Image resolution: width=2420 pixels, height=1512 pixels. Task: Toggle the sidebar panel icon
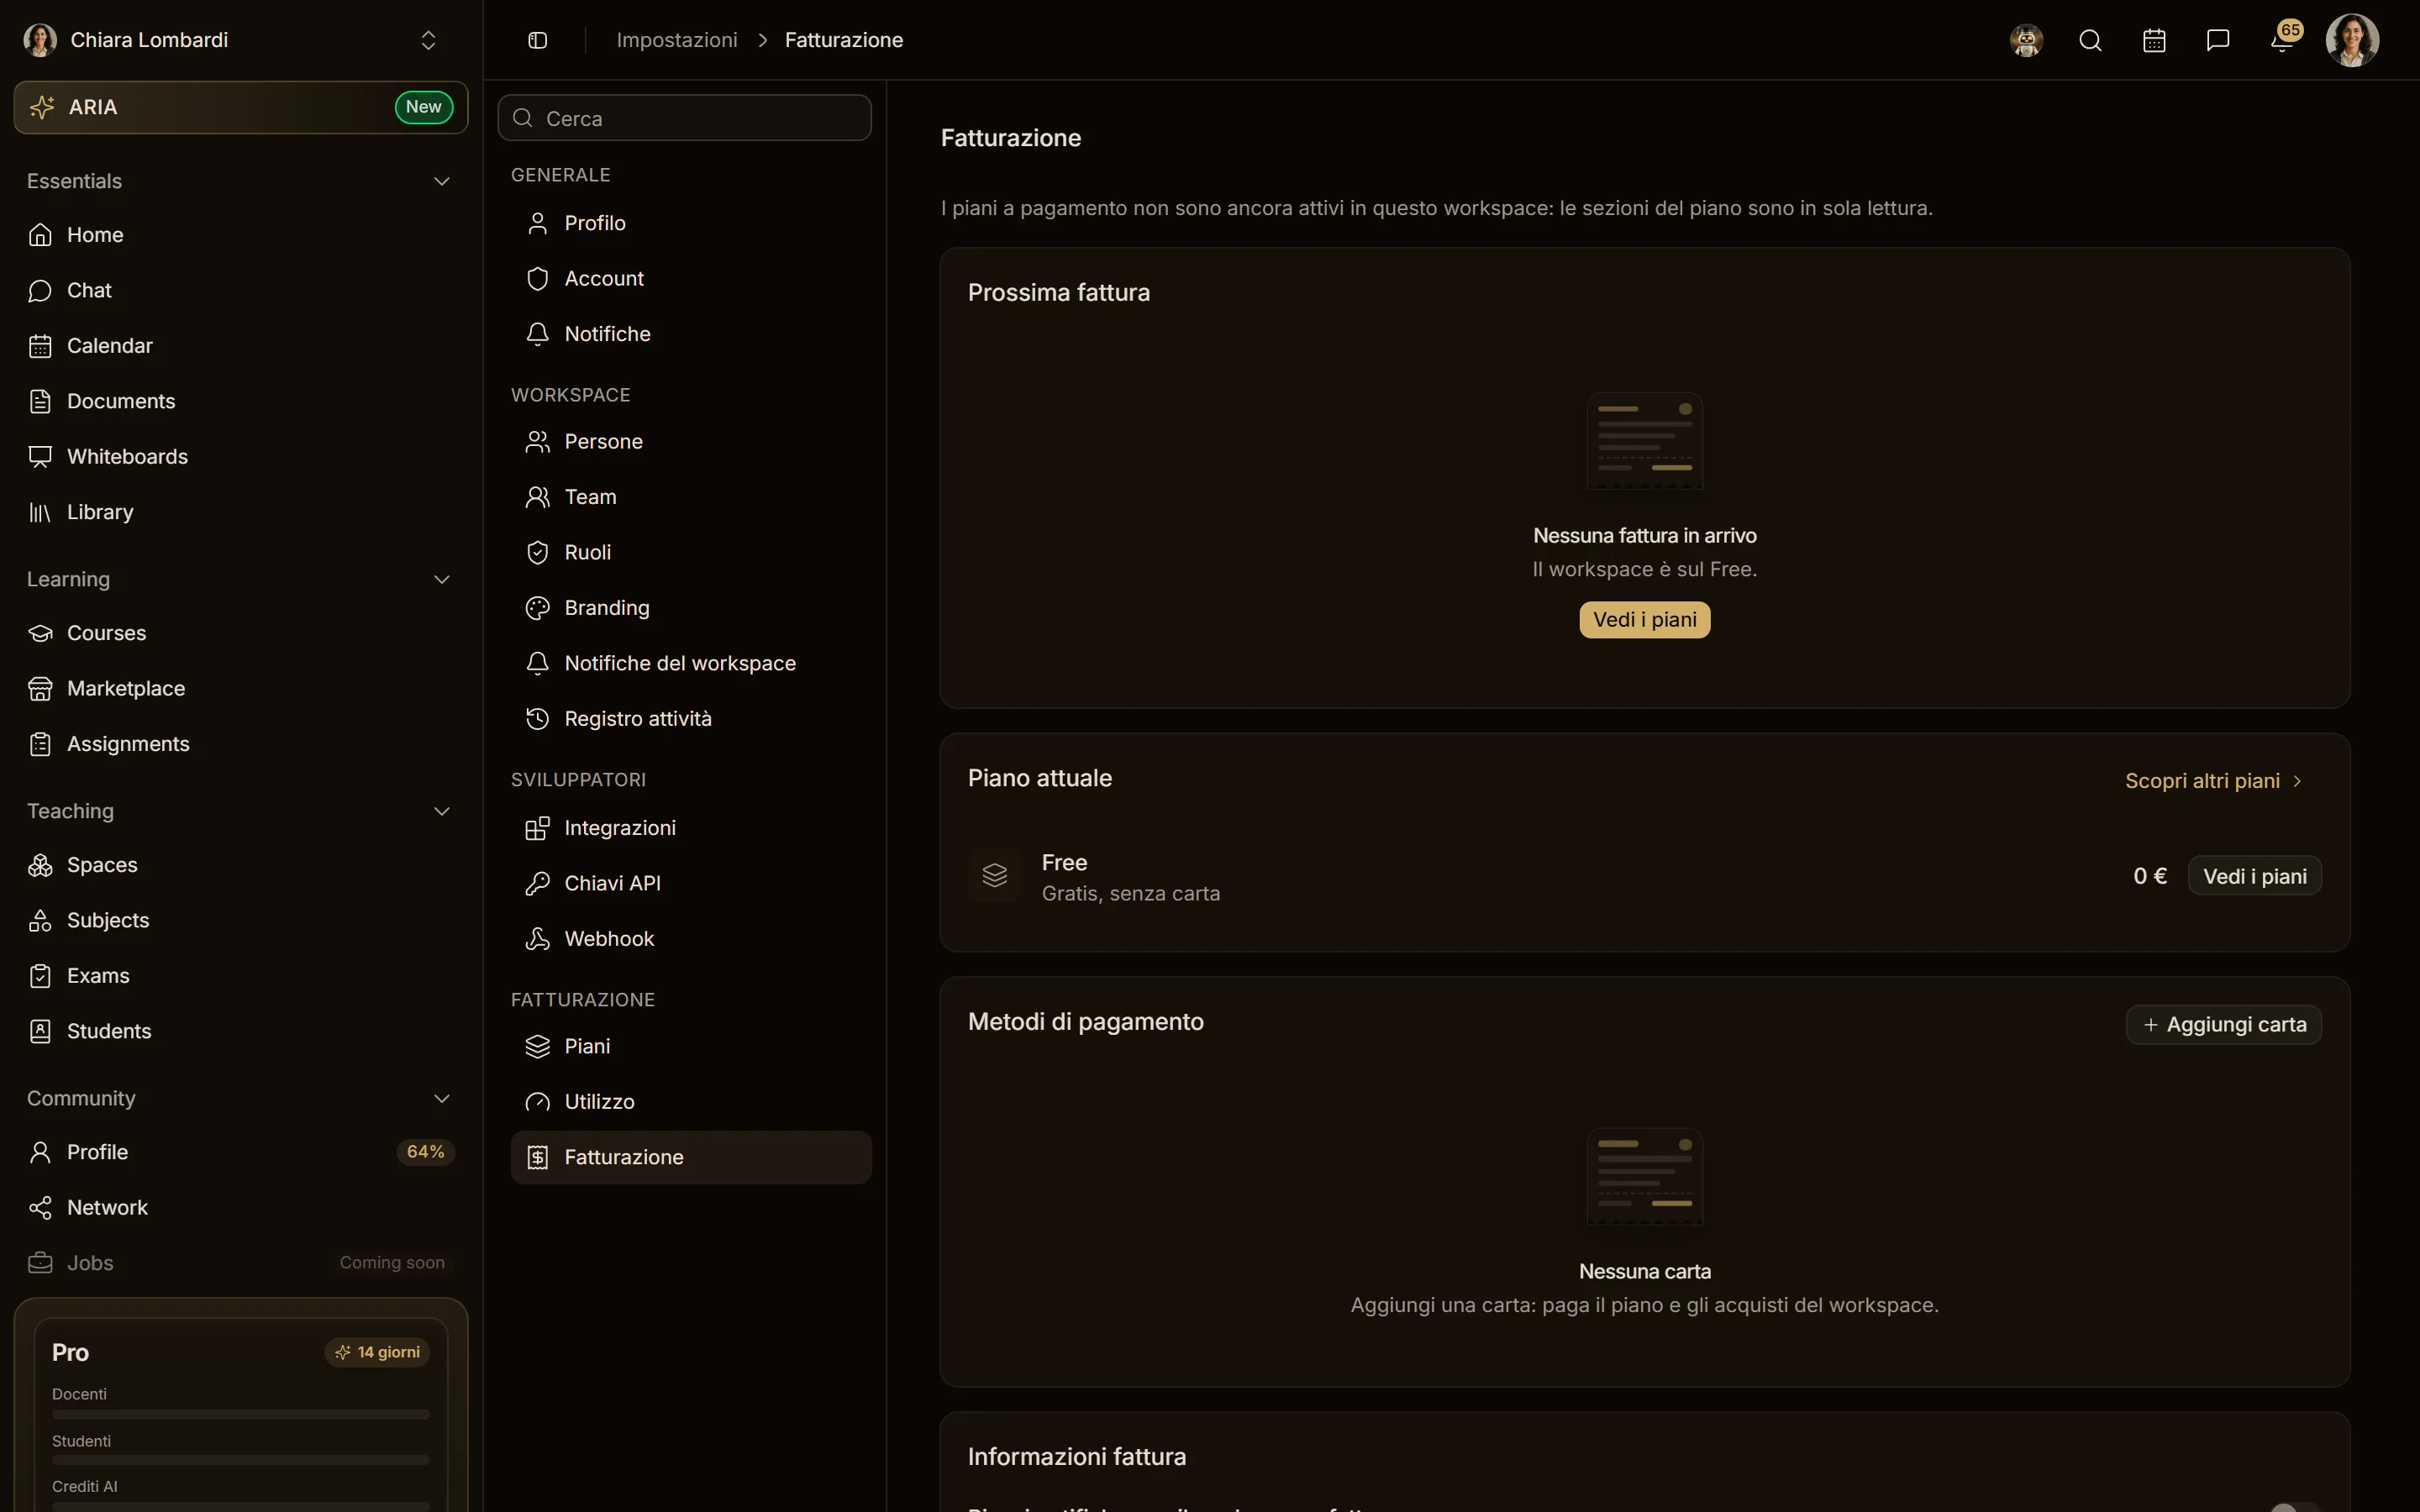tap(537, 40)
